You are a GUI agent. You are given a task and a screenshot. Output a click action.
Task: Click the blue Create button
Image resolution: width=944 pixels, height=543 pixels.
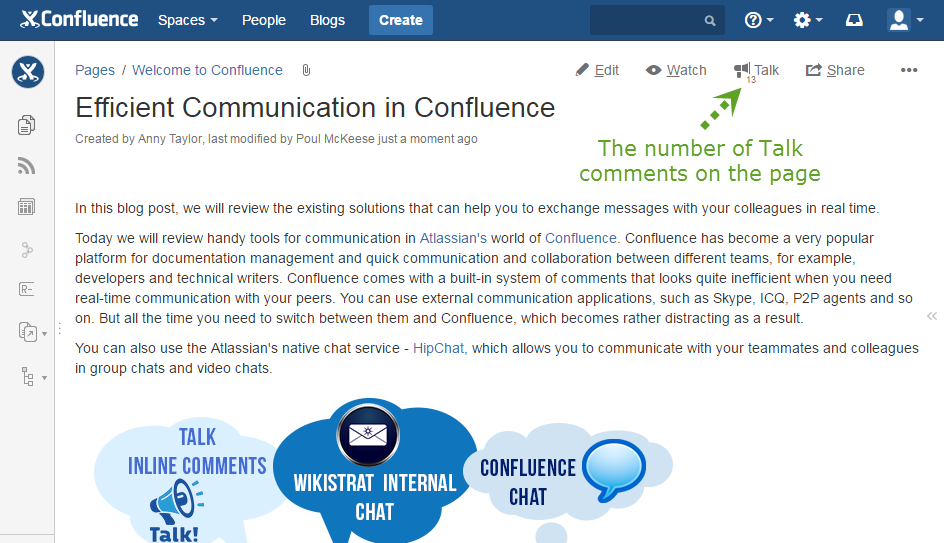(401, 20)
